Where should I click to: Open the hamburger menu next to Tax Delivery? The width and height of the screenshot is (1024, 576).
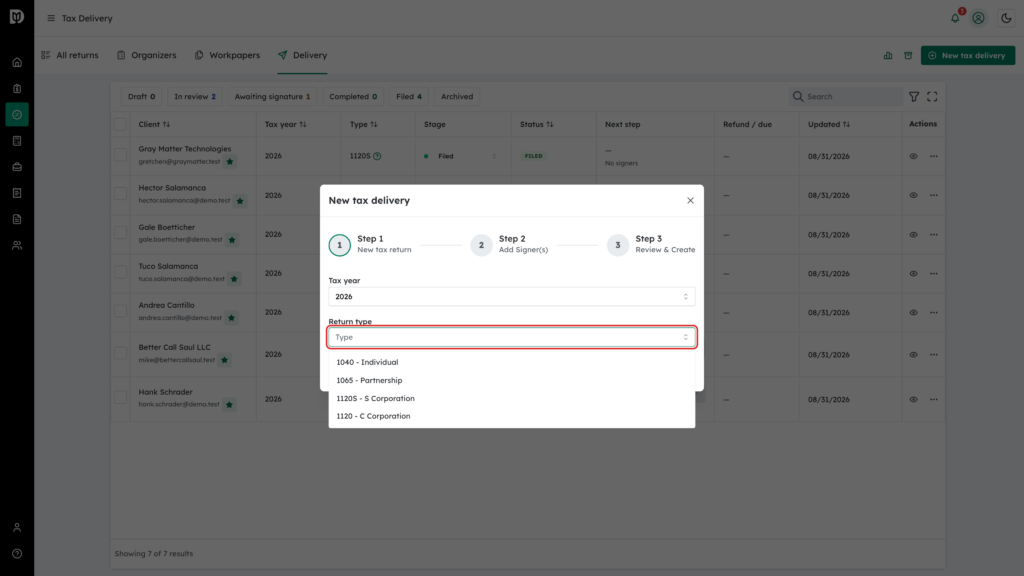pyautogui.click(x=51, y=18)
